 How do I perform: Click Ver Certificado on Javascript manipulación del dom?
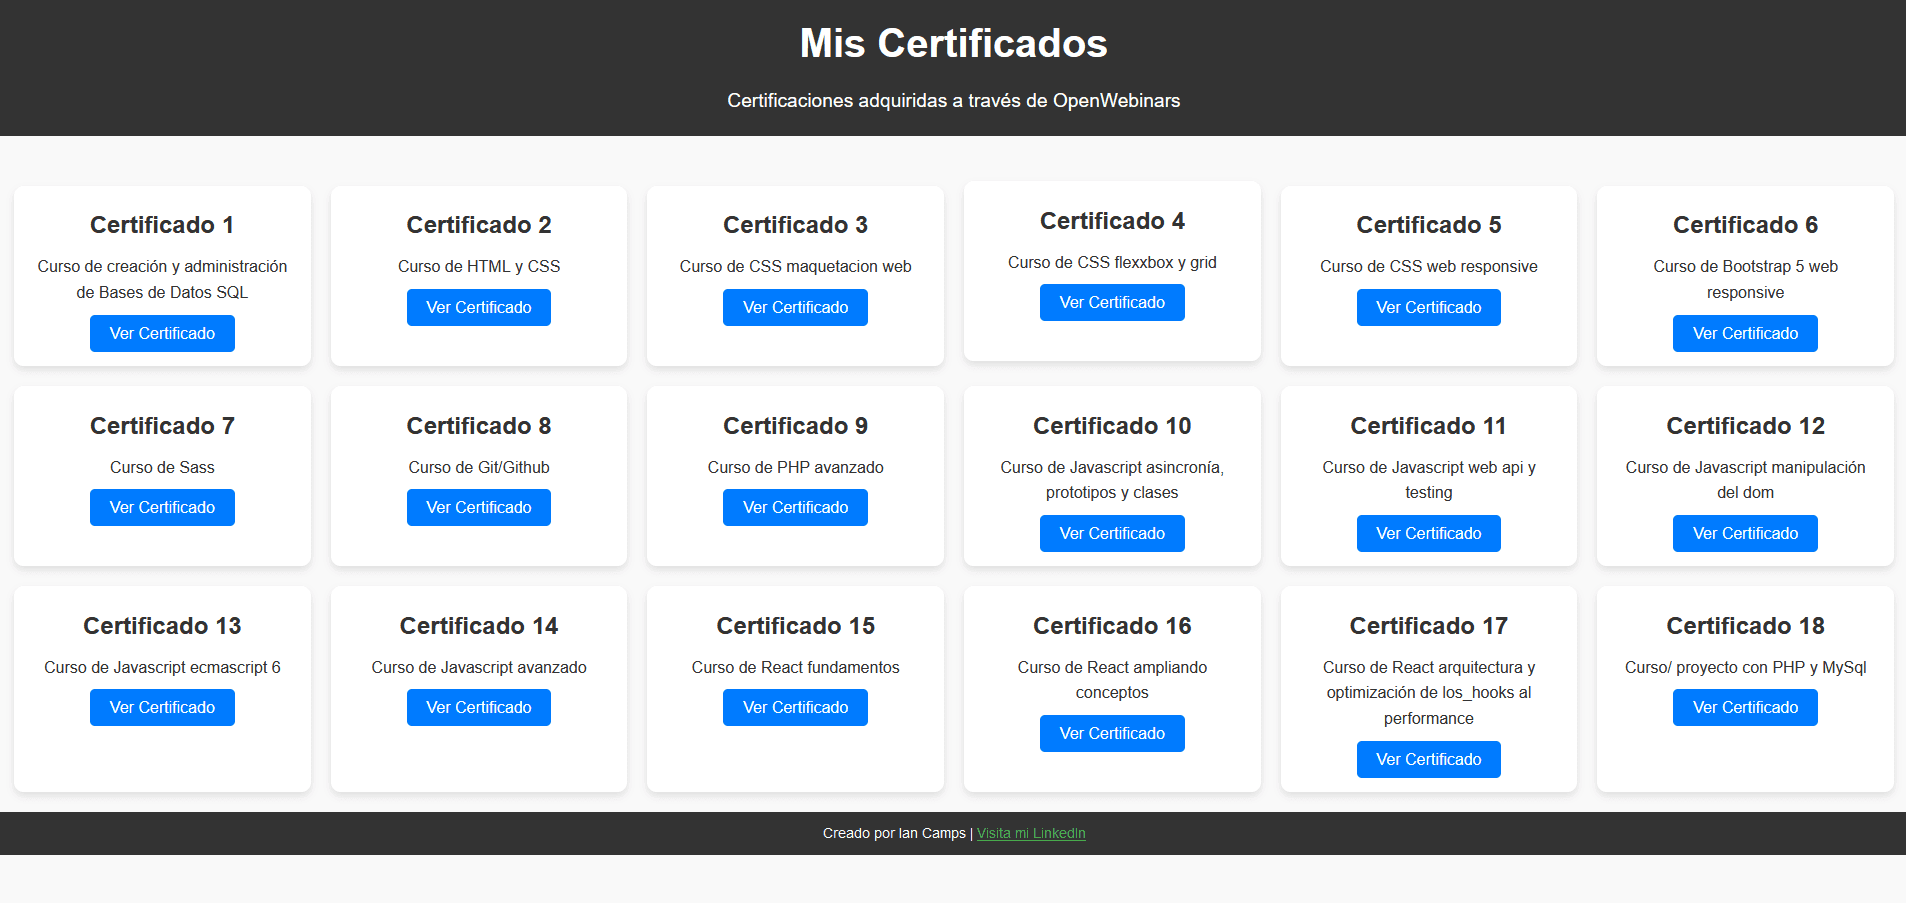click(x=1745, y=533)
